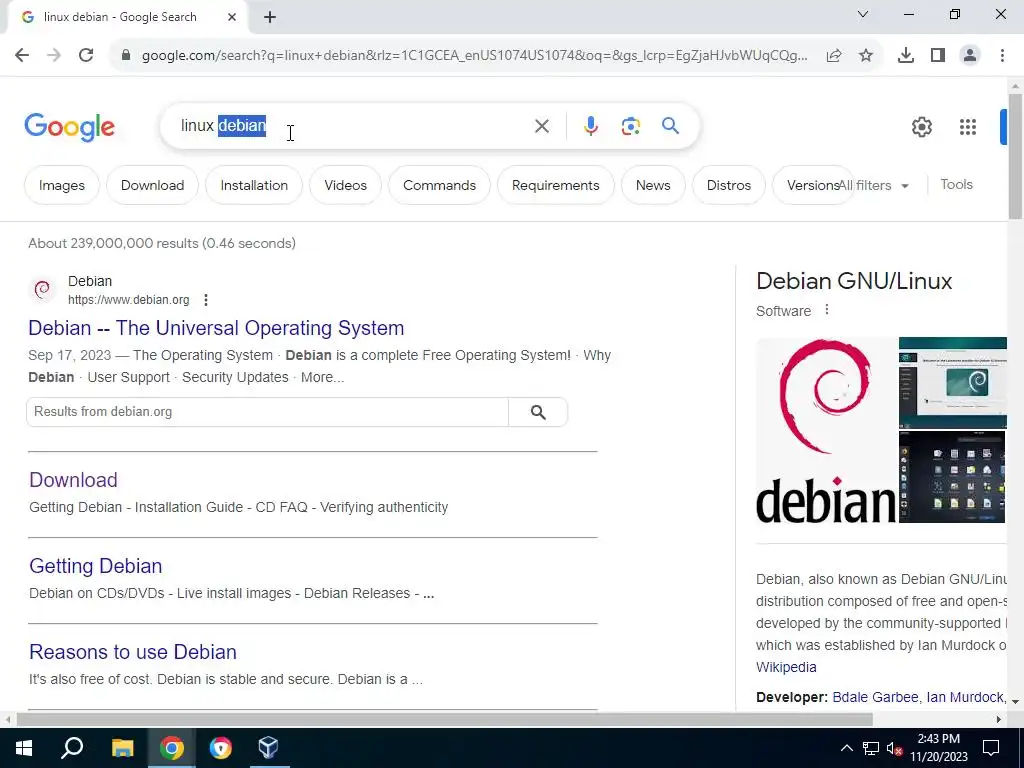1024x768 pixels.
Task: Open Chrome three-dot menu
Action: (1002, 56)
